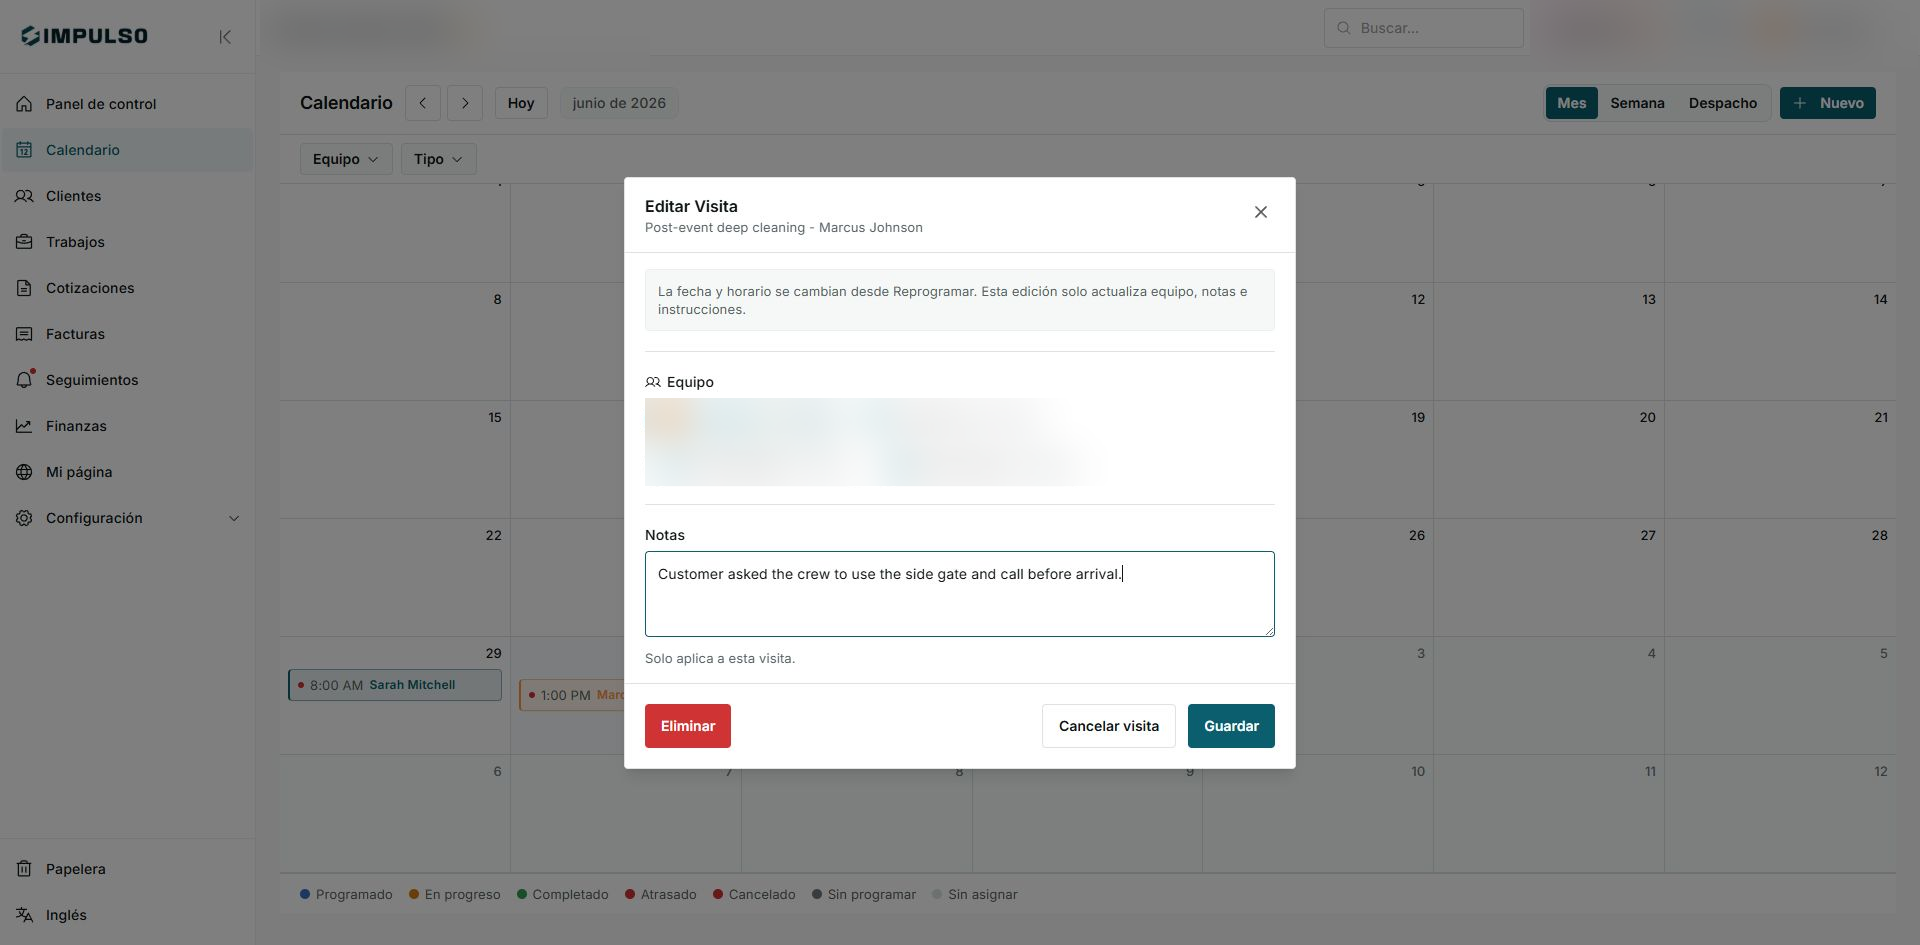Switch to Mes view
1920x945 pixels.
tap(1572, 103)
